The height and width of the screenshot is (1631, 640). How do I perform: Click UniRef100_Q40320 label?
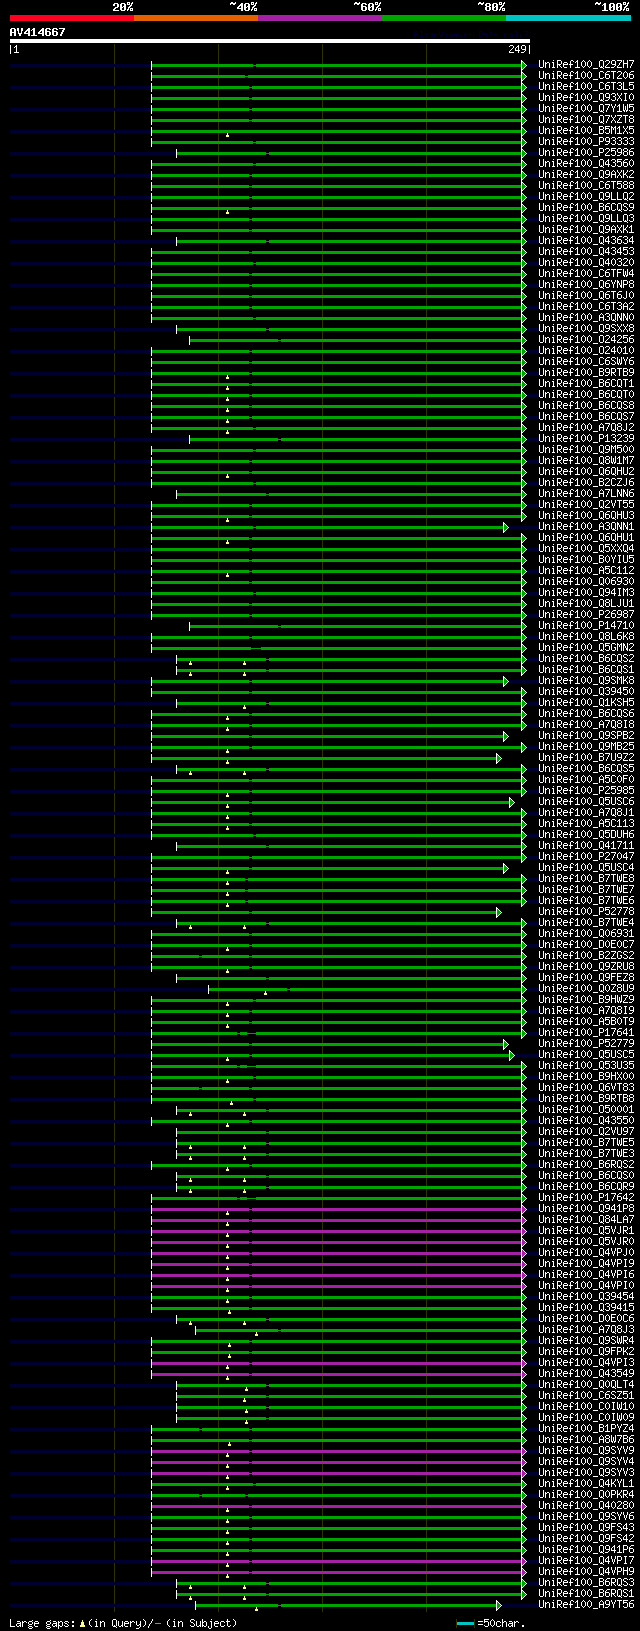pos(586,263)
